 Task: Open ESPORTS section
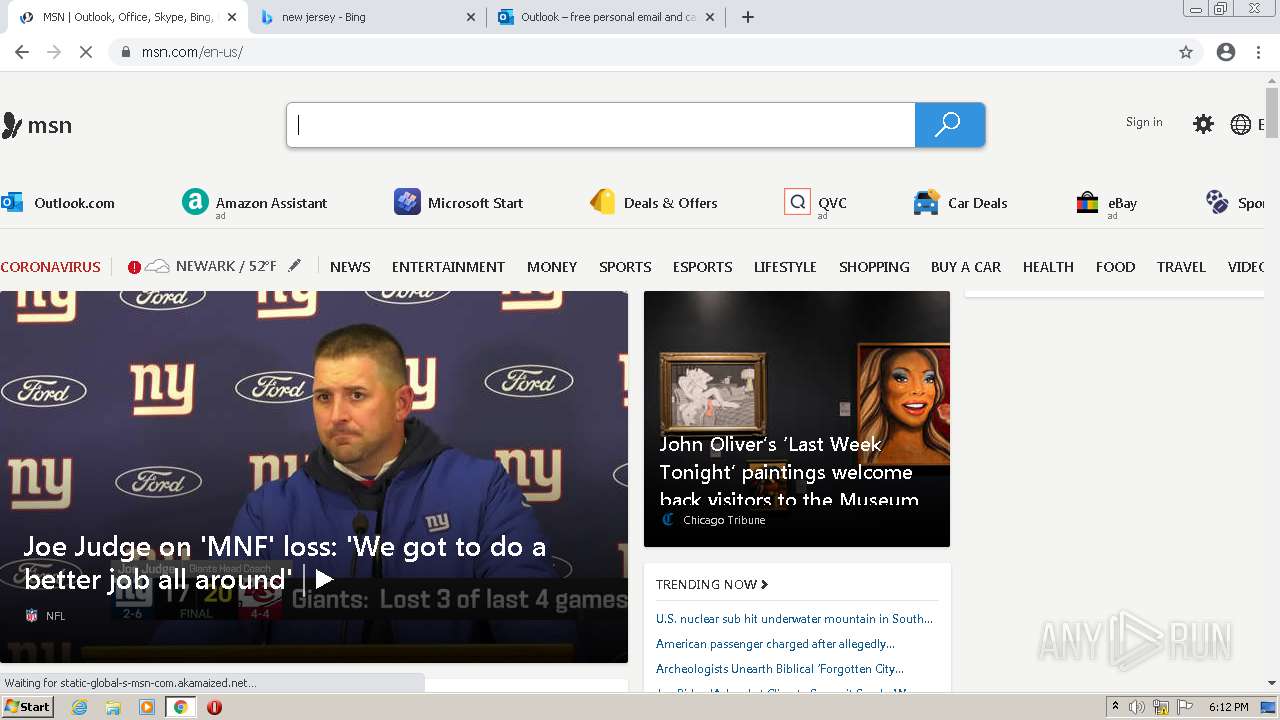point(702,267)
